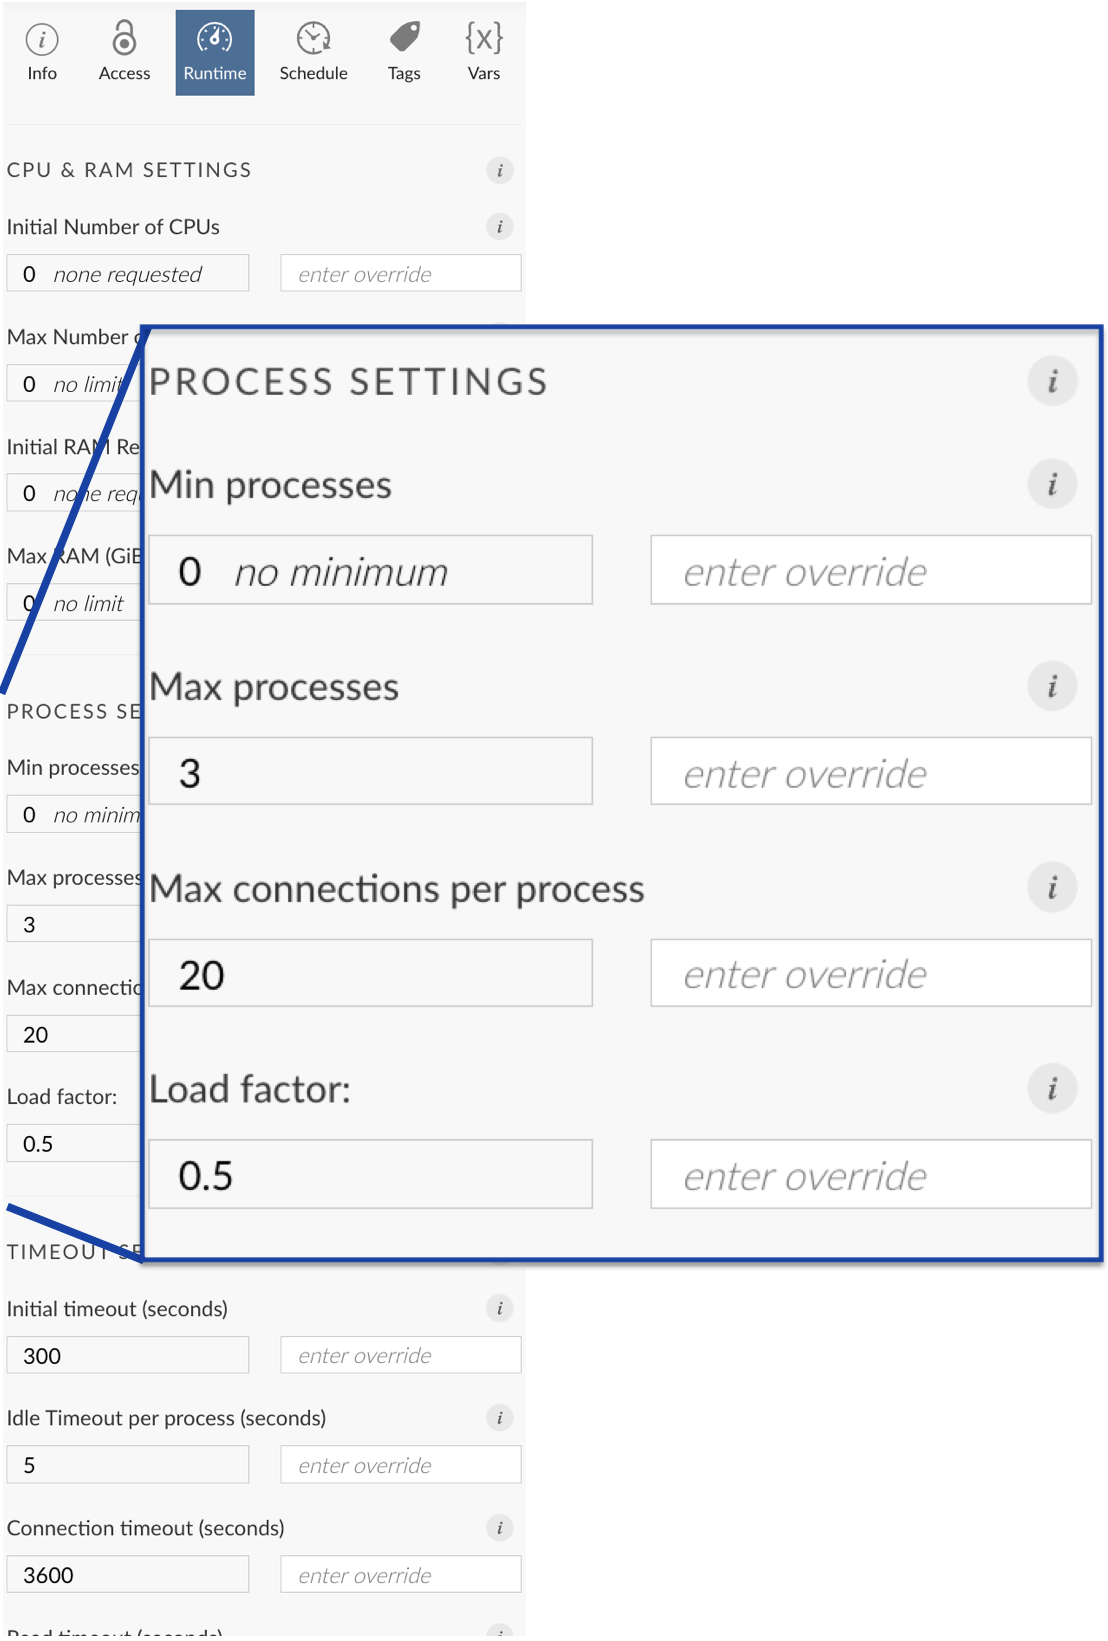Viewport: 1108px width, 1641px height.
Task: Show info for Max connections per process
Action: 1052,888
